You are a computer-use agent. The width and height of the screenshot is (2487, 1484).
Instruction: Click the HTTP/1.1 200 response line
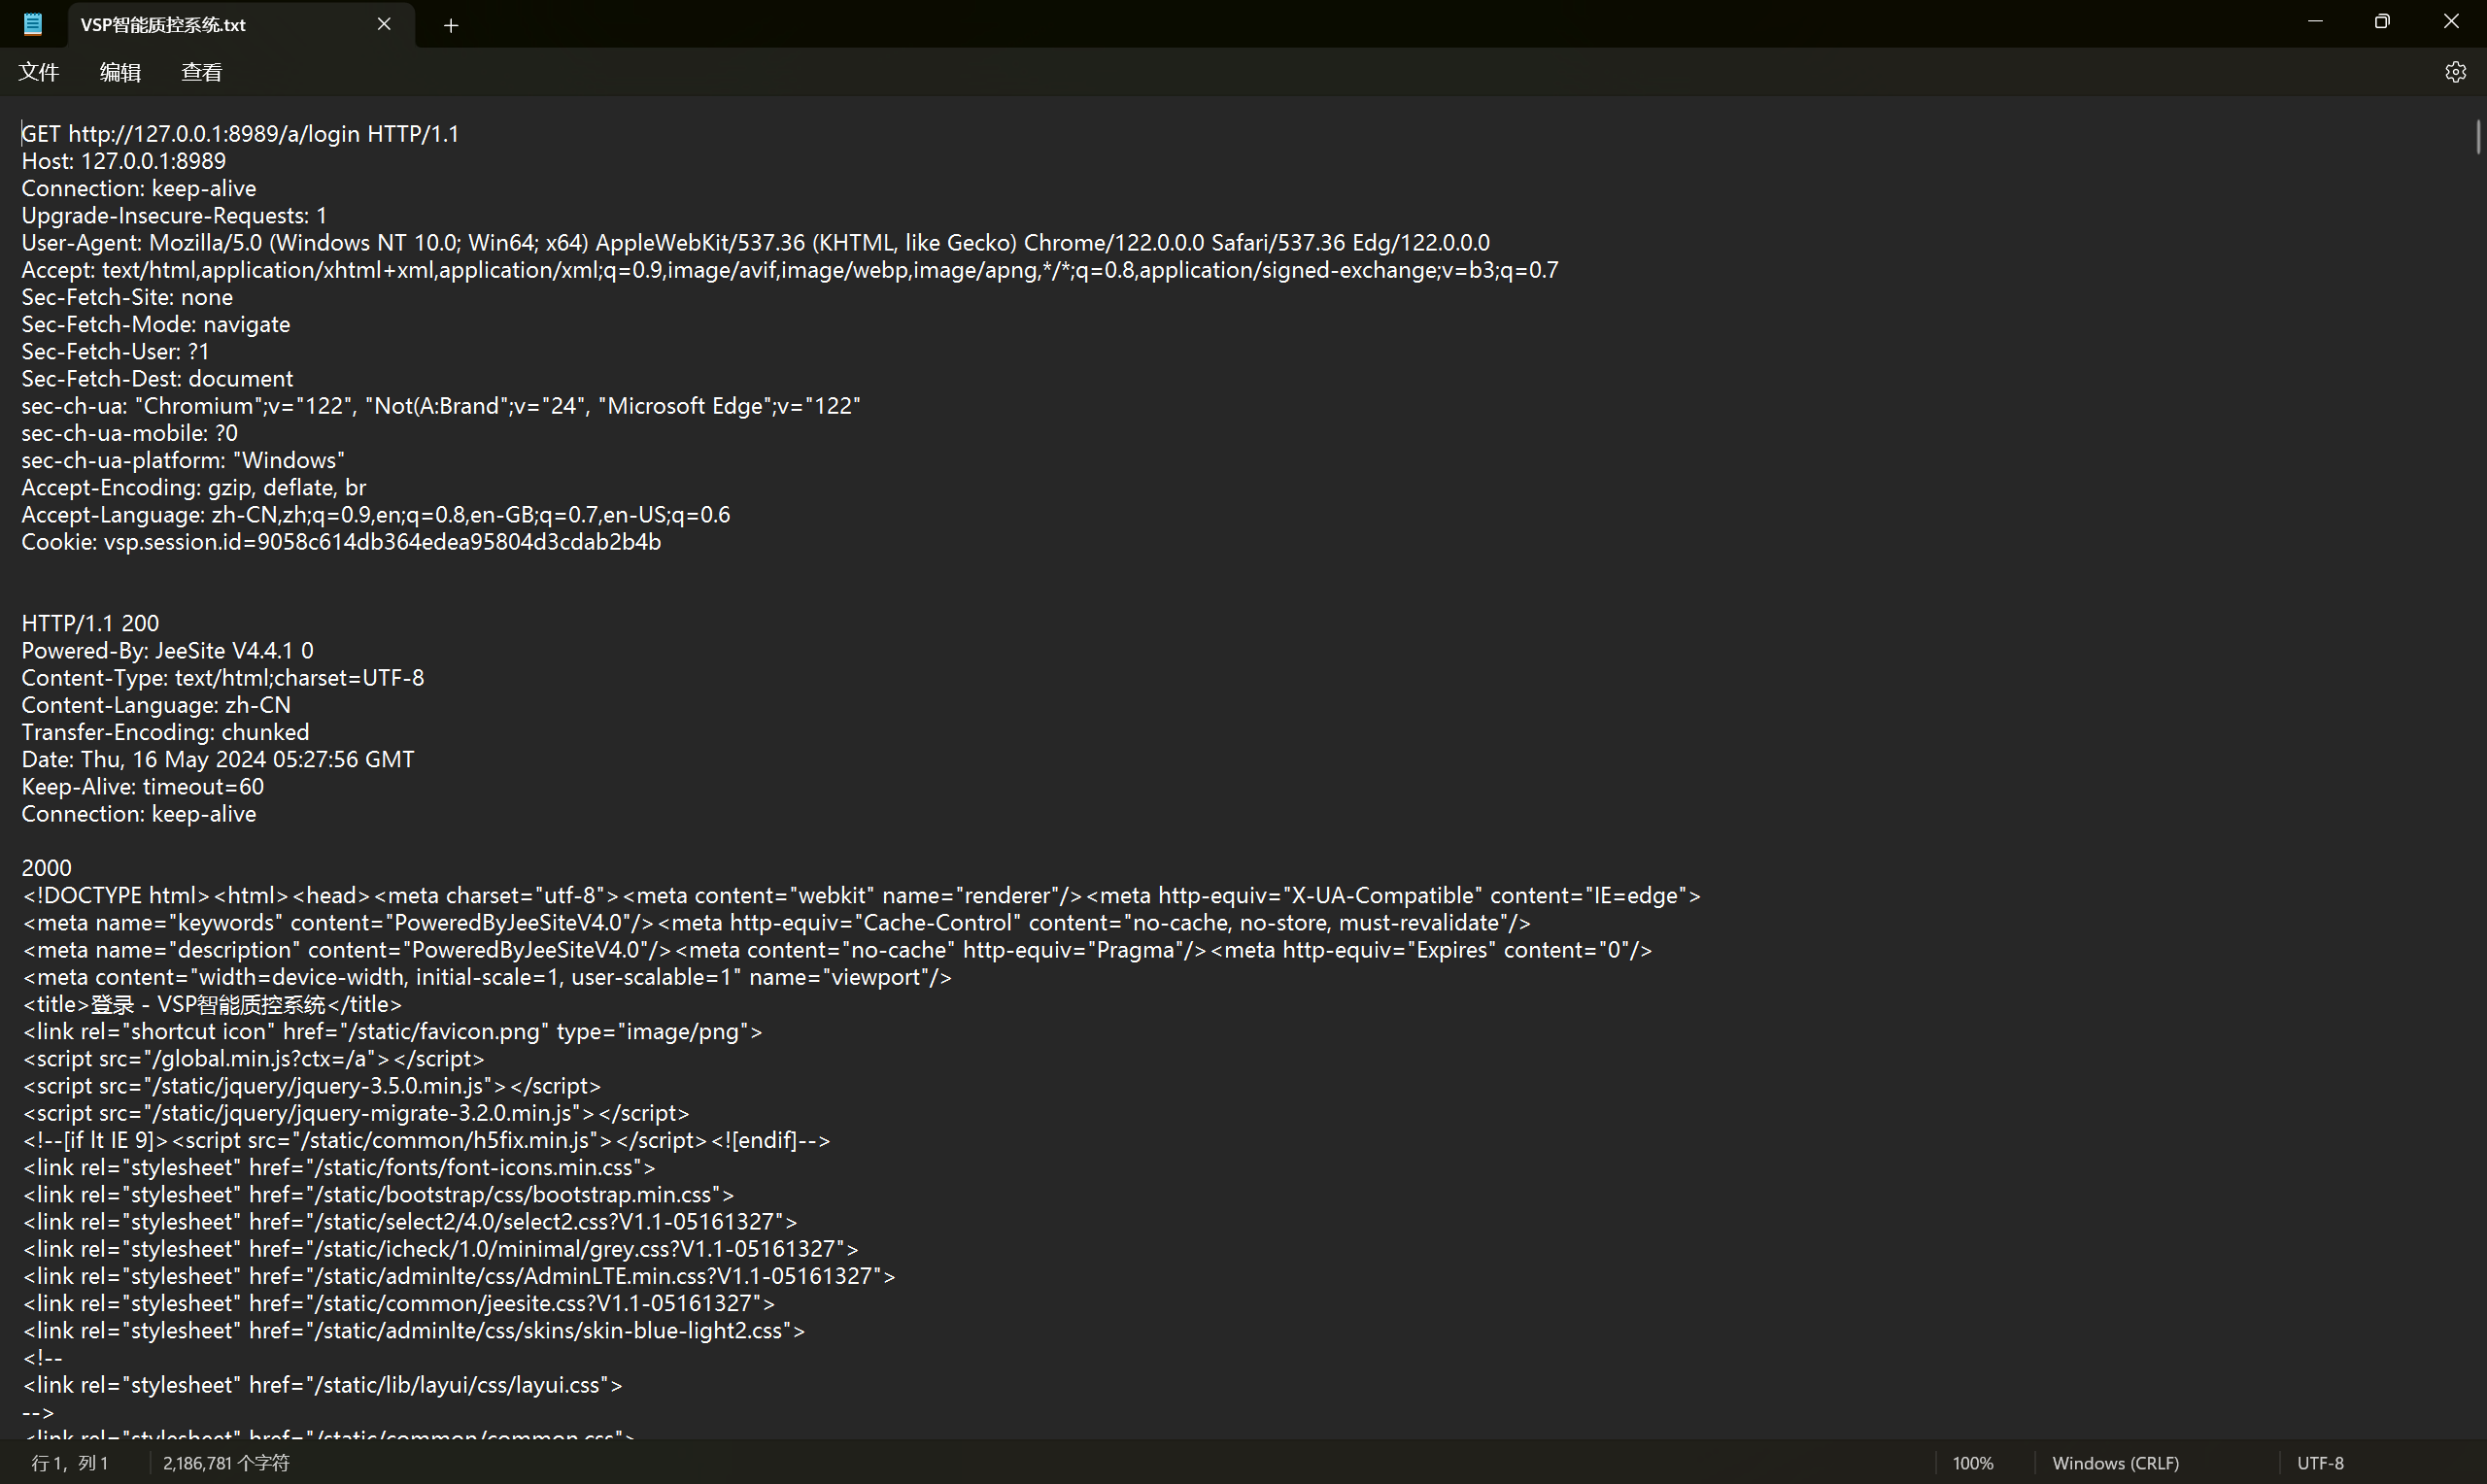point(90,624)
